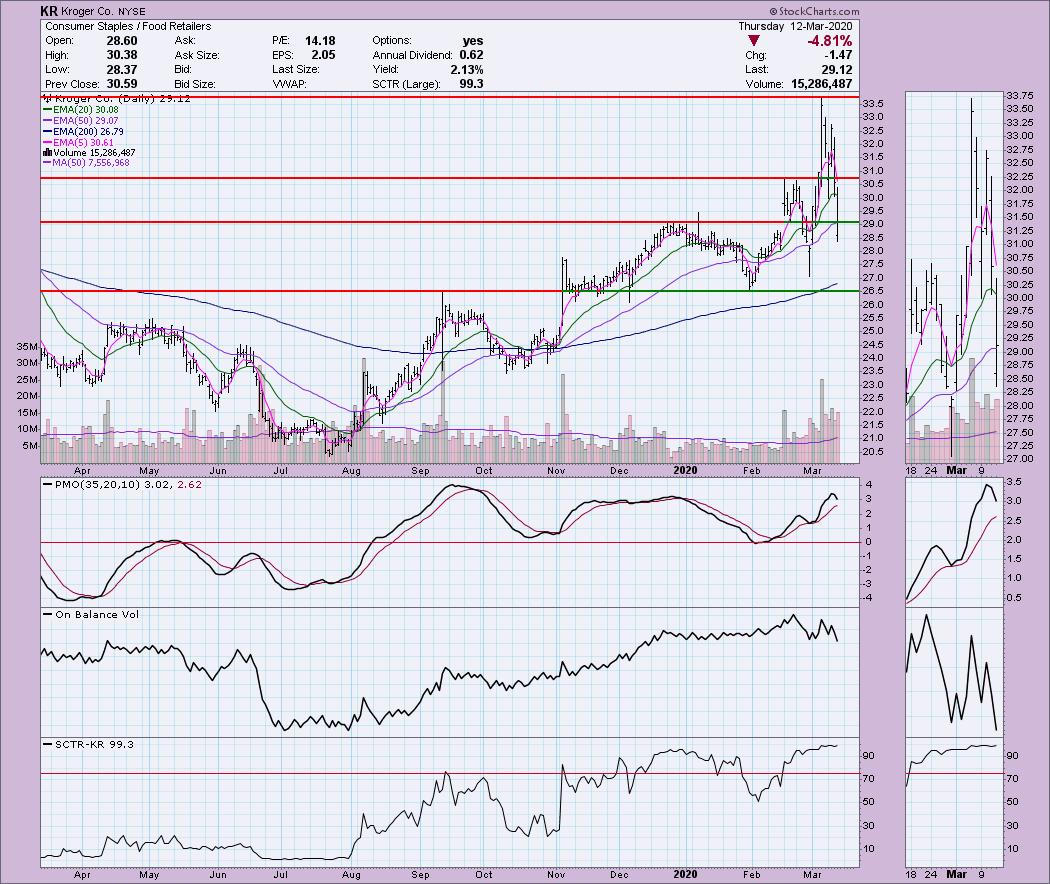Click the Aug label under the price chart

(351, 471)
